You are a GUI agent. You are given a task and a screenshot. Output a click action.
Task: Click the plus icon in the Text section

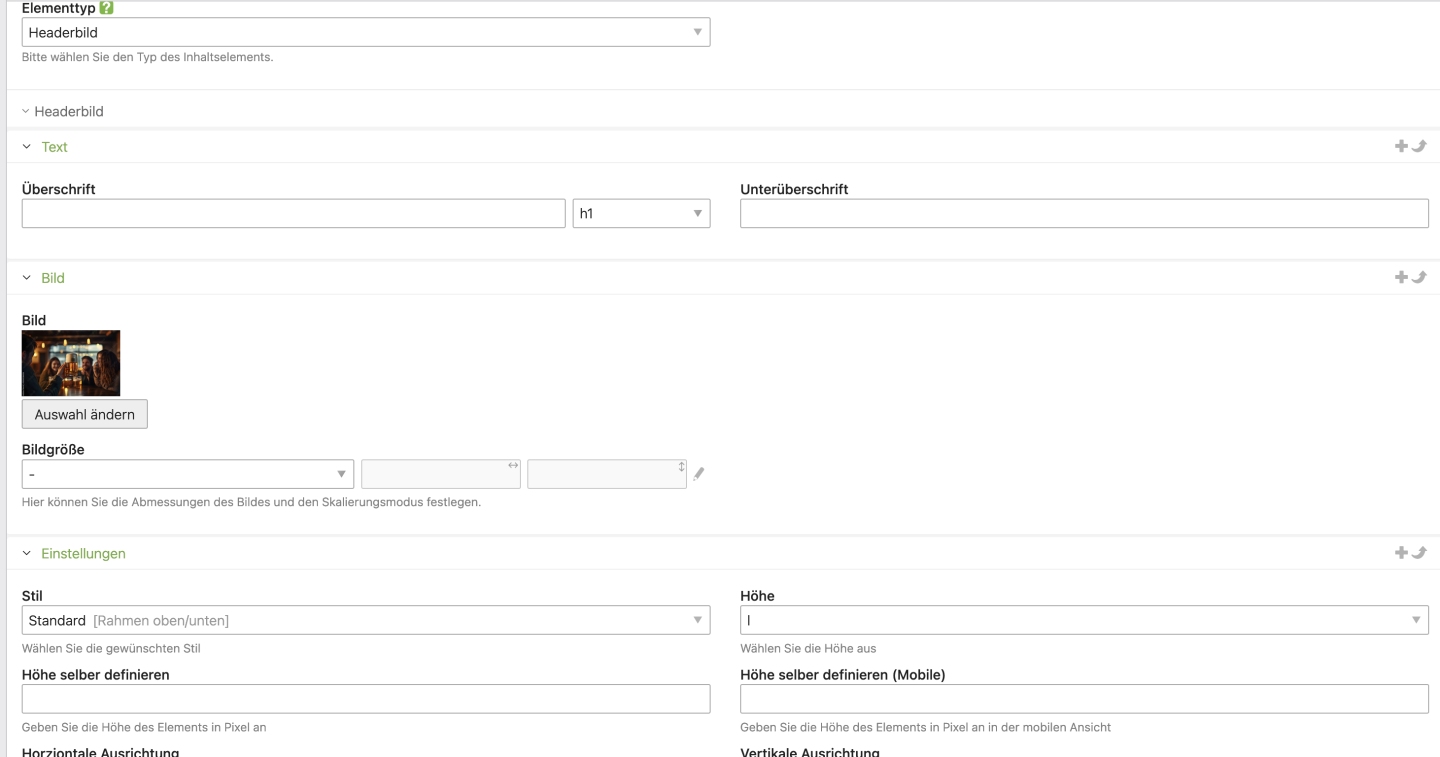click(1401, 147)
